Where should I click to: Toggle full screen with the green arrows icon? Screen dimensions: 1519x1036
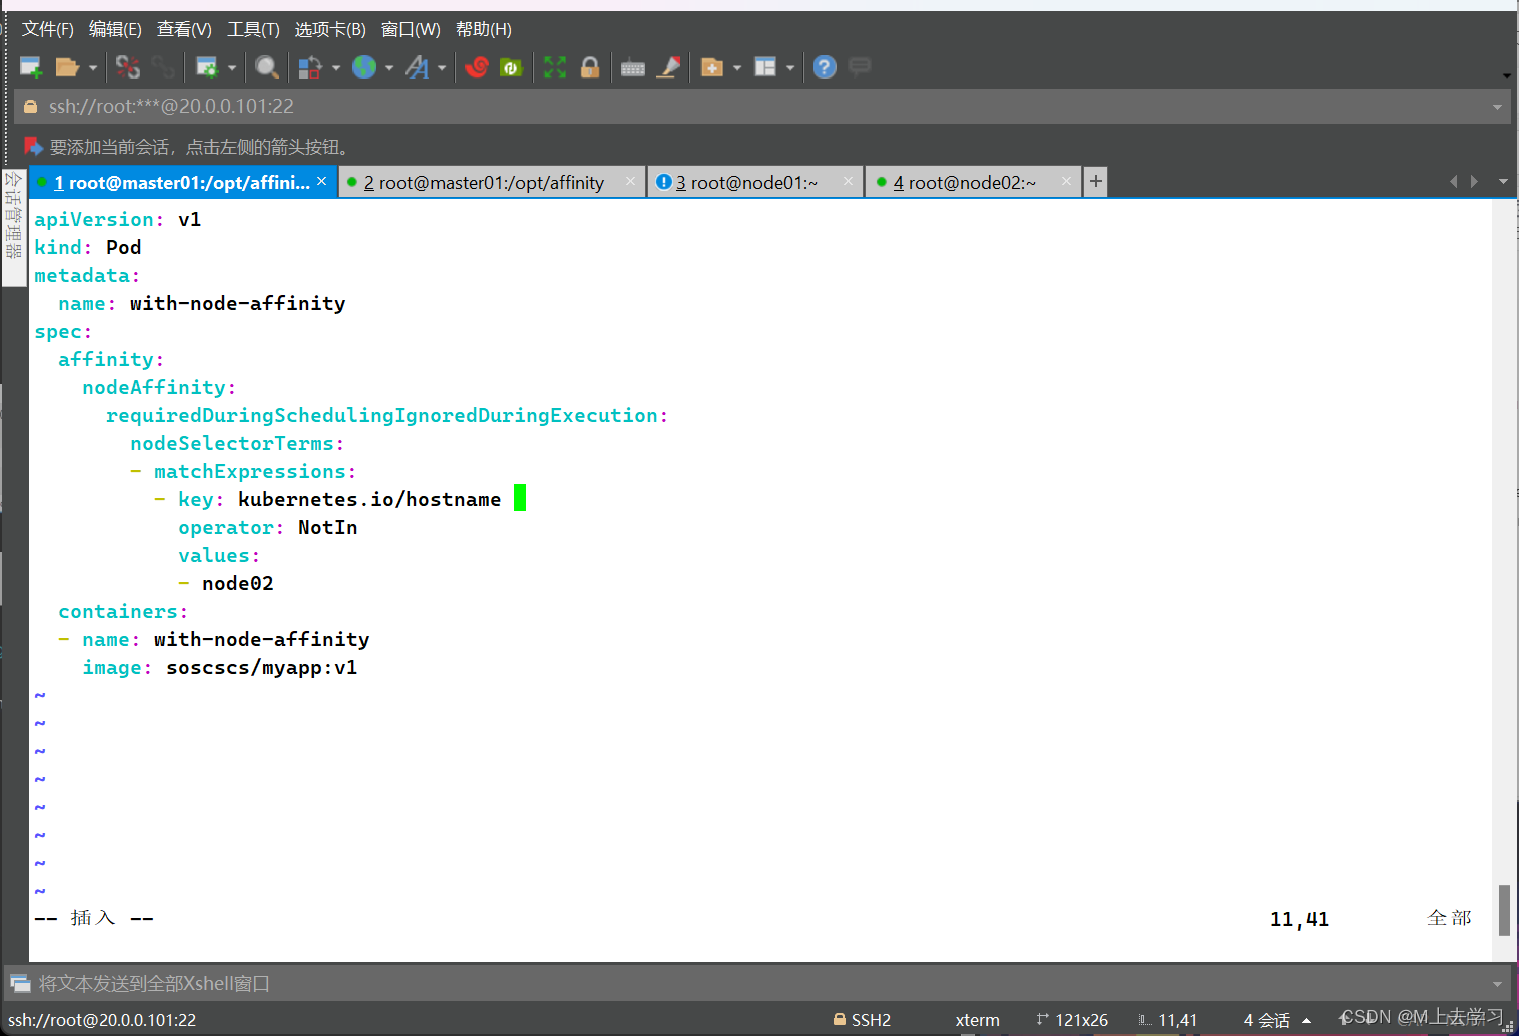coord(555,67)
